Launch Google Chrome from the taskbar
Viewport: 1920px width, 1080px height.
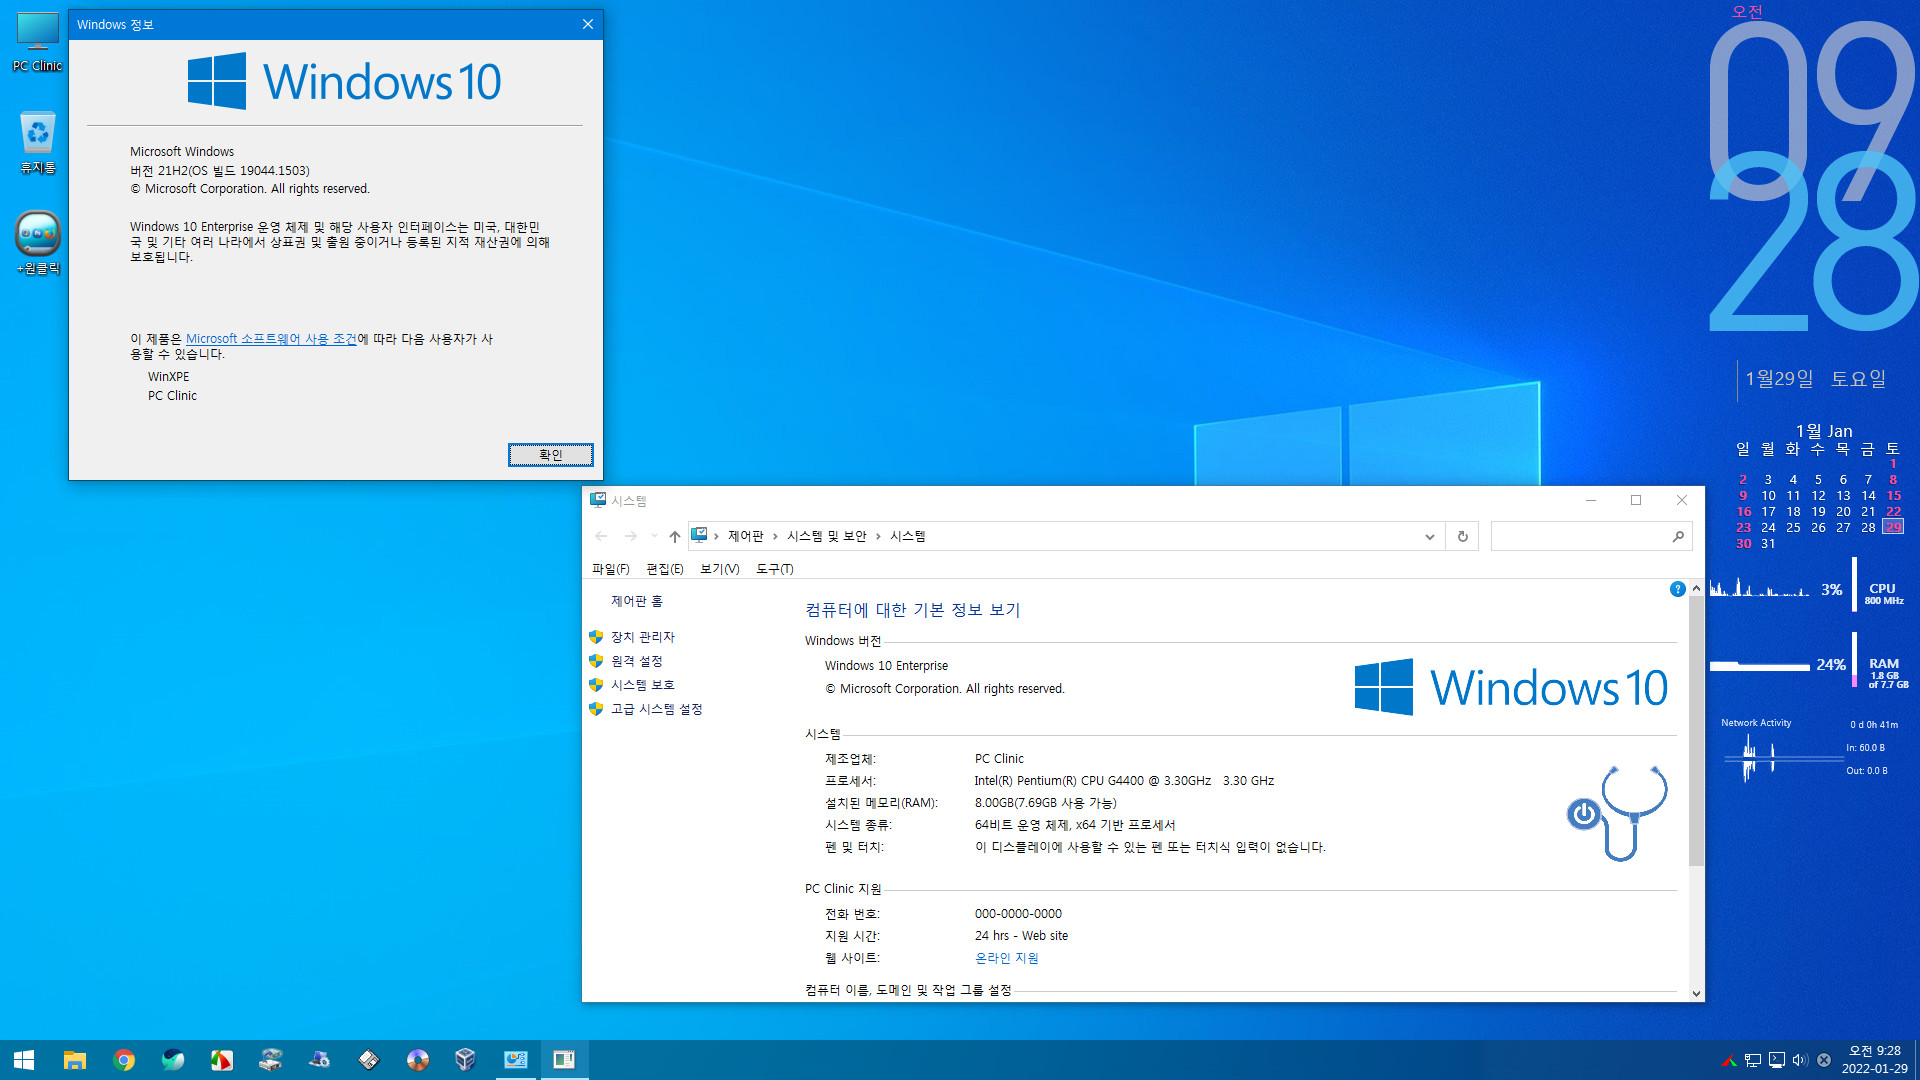[x=124, y=1060]
